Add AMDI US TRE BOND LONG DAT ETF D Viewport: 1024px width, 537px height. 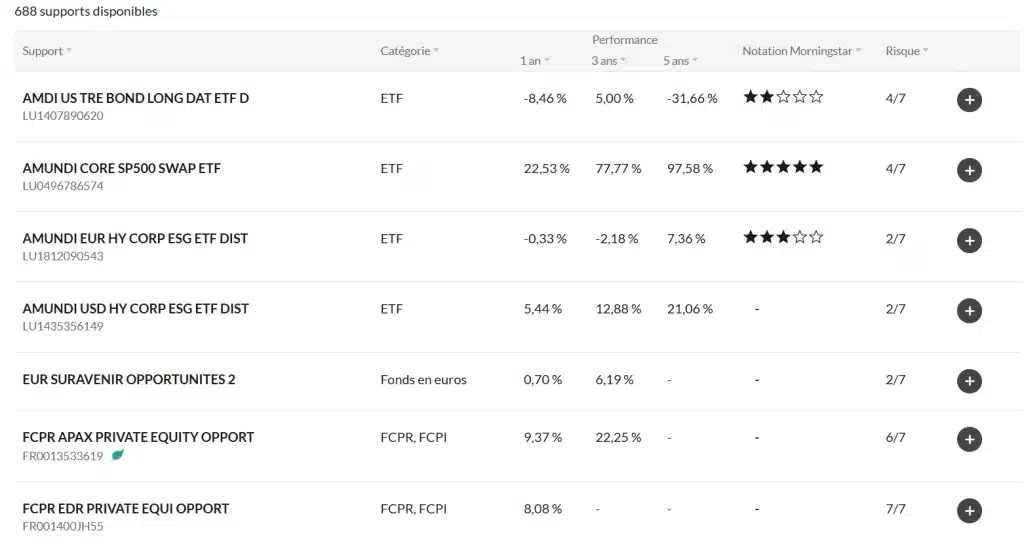pyautogui.click(x=969, y=100)
